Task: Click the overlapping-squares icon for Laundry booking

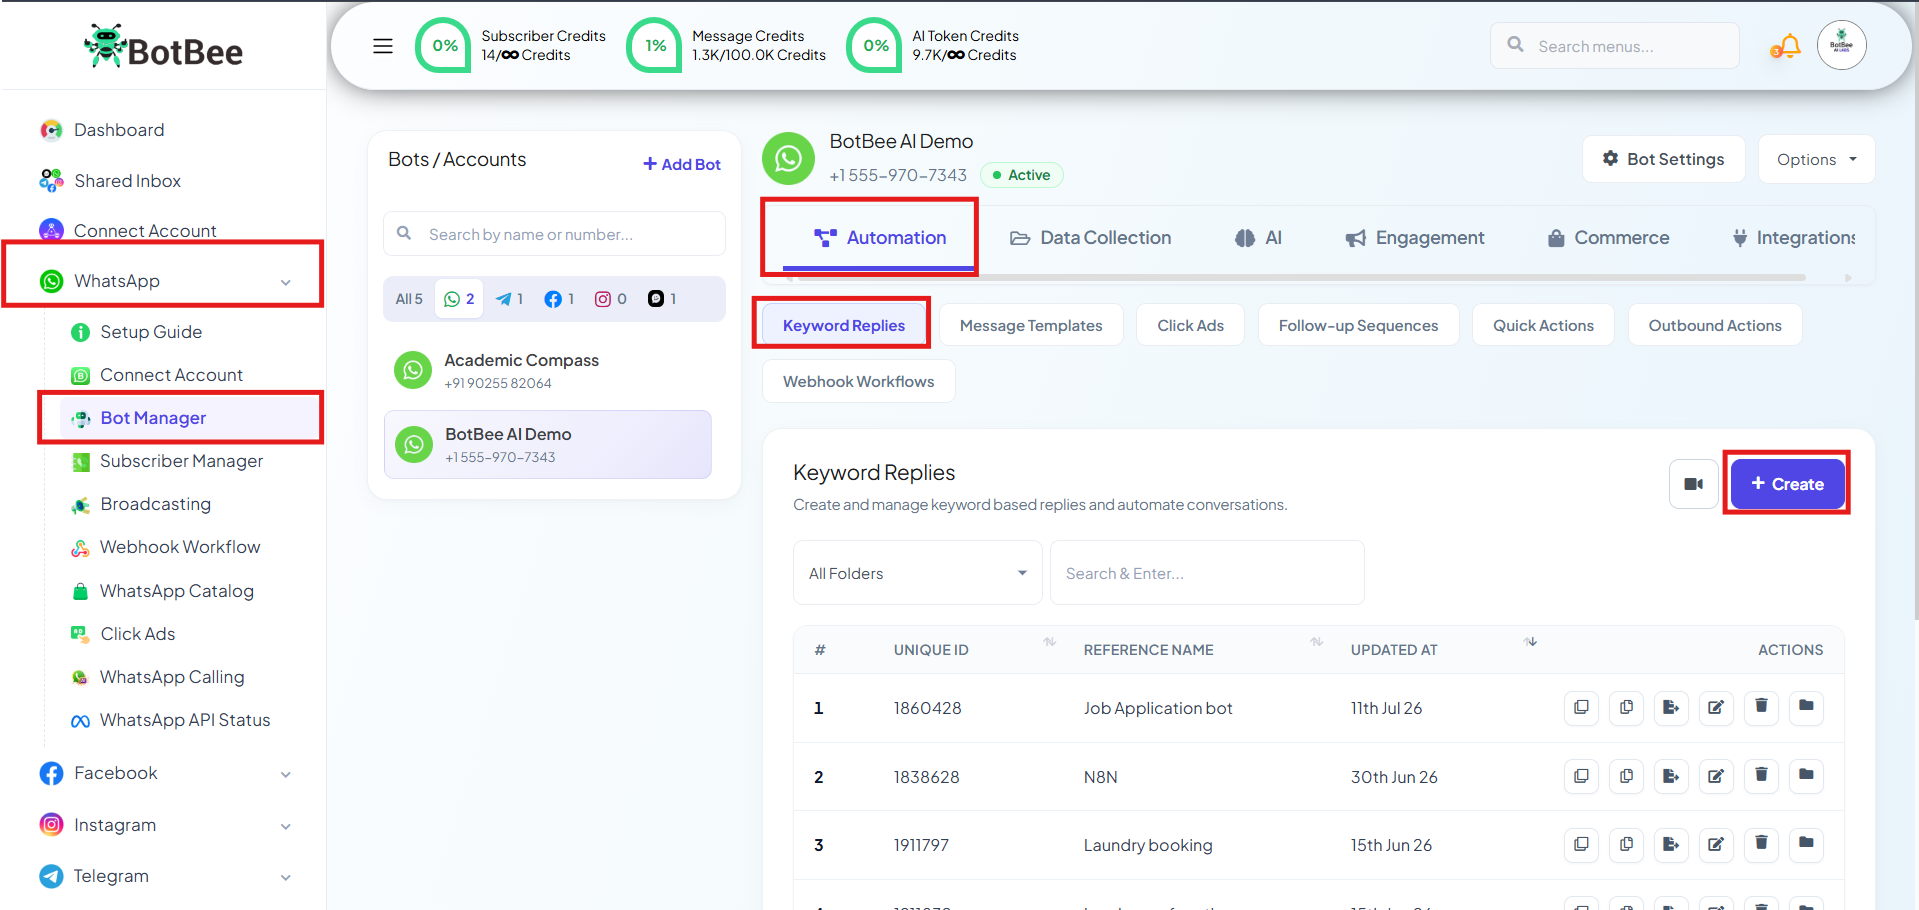Action: tap(1581, 844)
